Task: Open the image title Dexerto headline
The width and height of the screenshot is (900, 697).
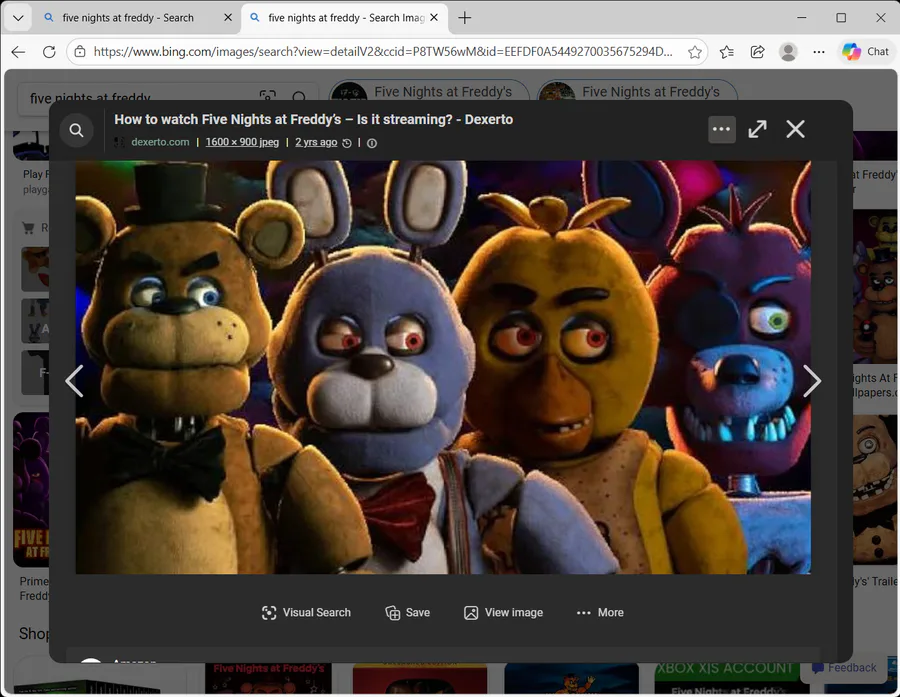Action: (313, 119)
